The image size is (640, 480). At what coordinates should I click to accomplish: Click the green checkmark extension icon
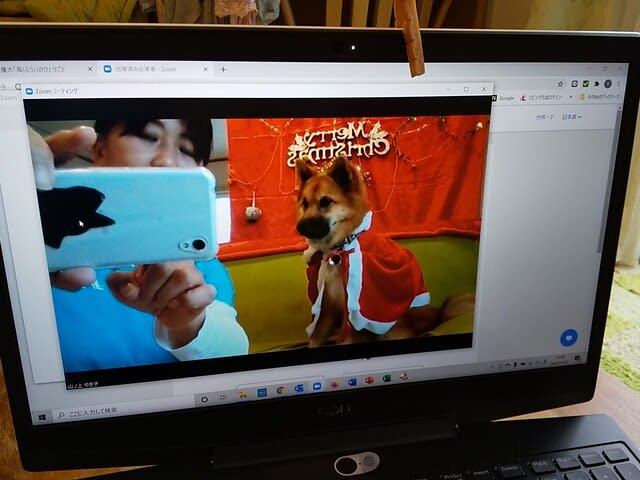coord(586,84)
